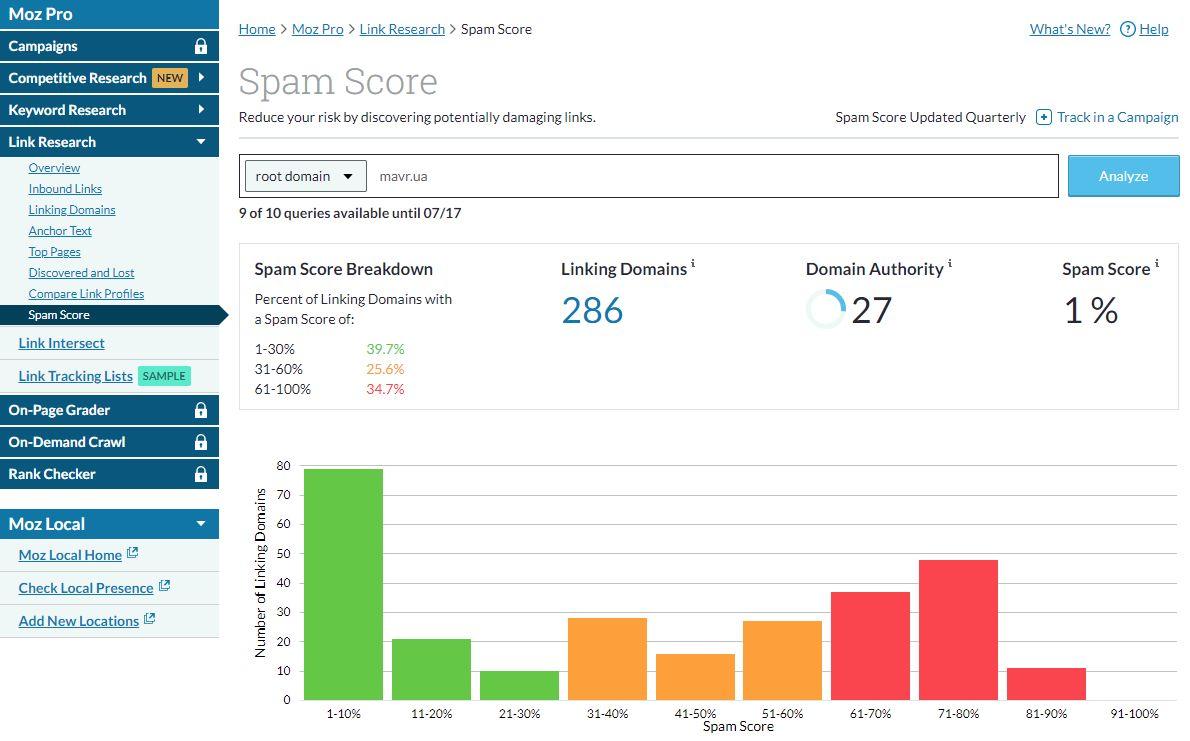The image size is (1190, 741).
Task: Click the domain input field containing mavr.ua
Action: pos(713,176)
